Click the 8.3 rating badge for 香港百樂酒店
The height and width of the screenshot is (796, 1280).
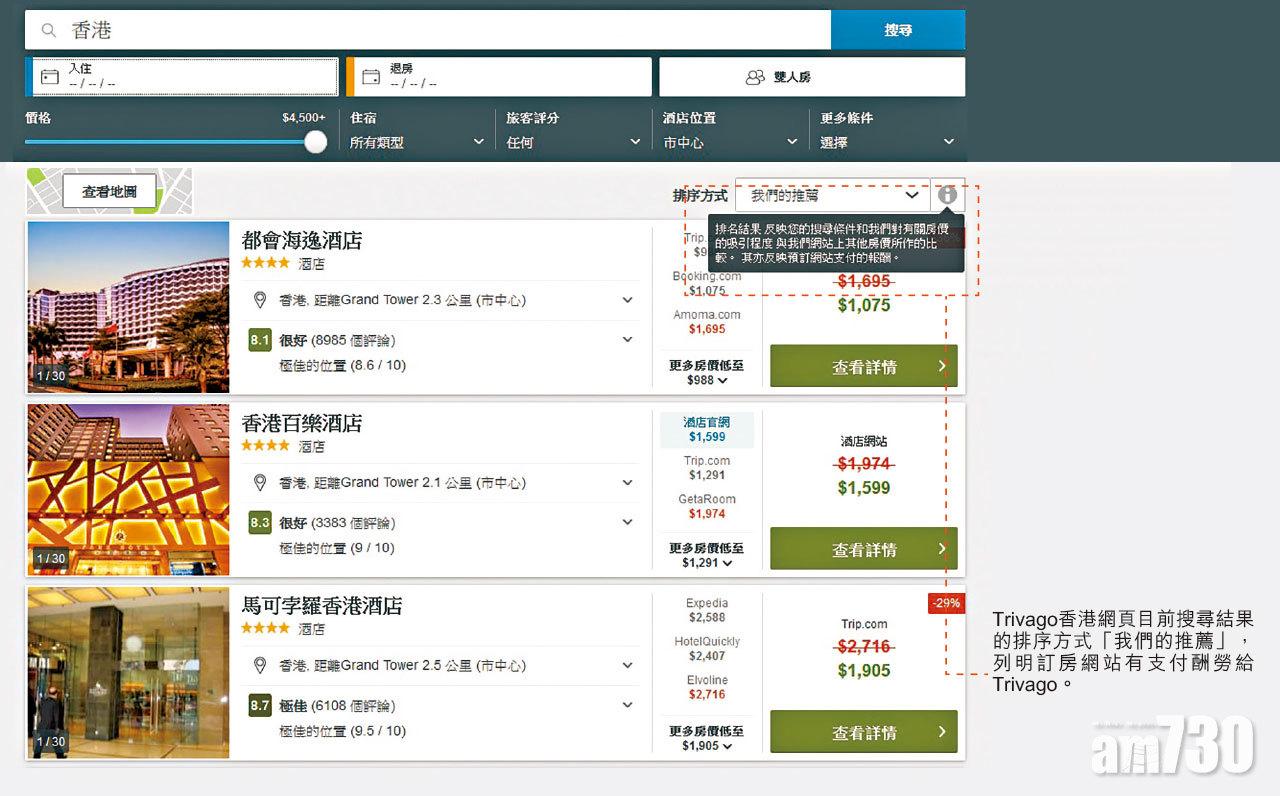(260, 522)
